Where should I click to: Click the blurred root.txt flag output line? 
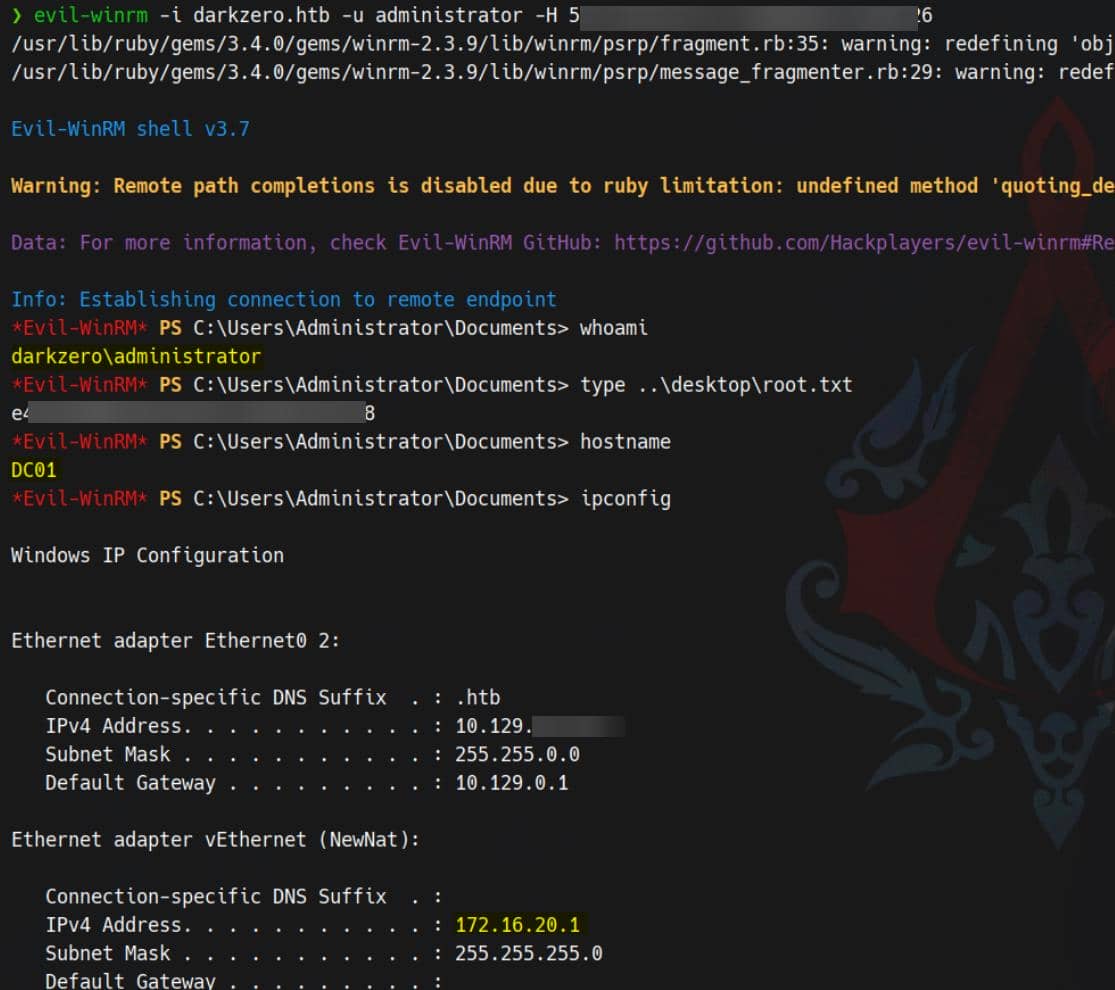pyautogui.click(x=193, y=413)
